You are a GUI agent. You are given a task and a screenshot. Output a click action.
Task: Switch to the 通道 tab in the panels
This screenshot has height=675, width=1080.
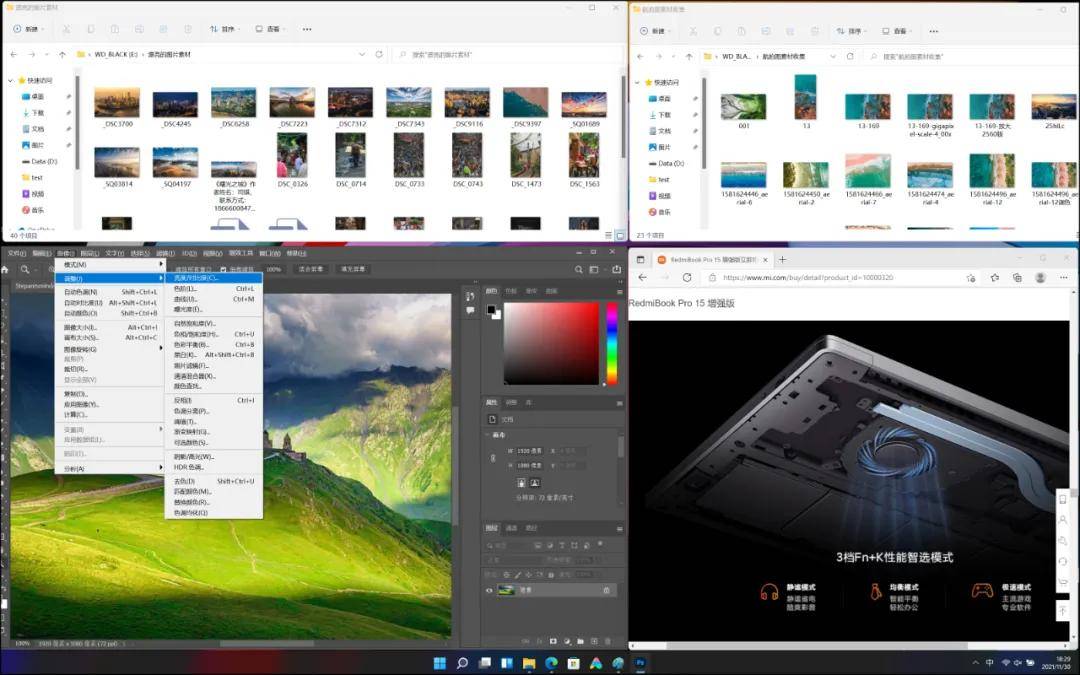(511, 528)
